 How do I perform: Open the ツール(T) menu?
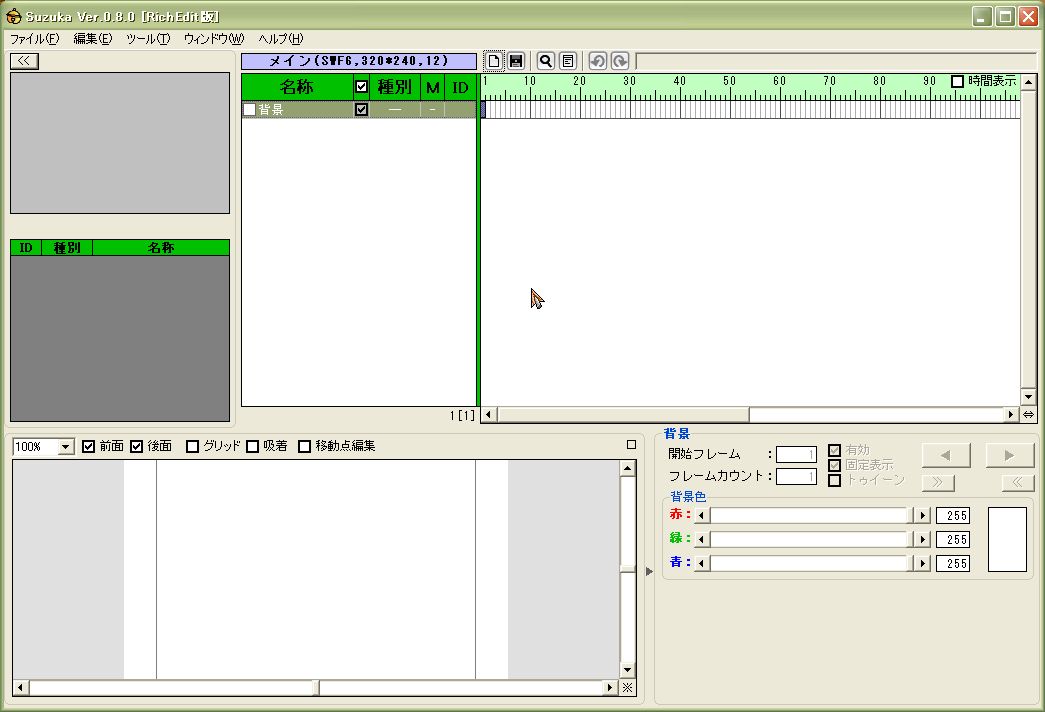[148, 39]
